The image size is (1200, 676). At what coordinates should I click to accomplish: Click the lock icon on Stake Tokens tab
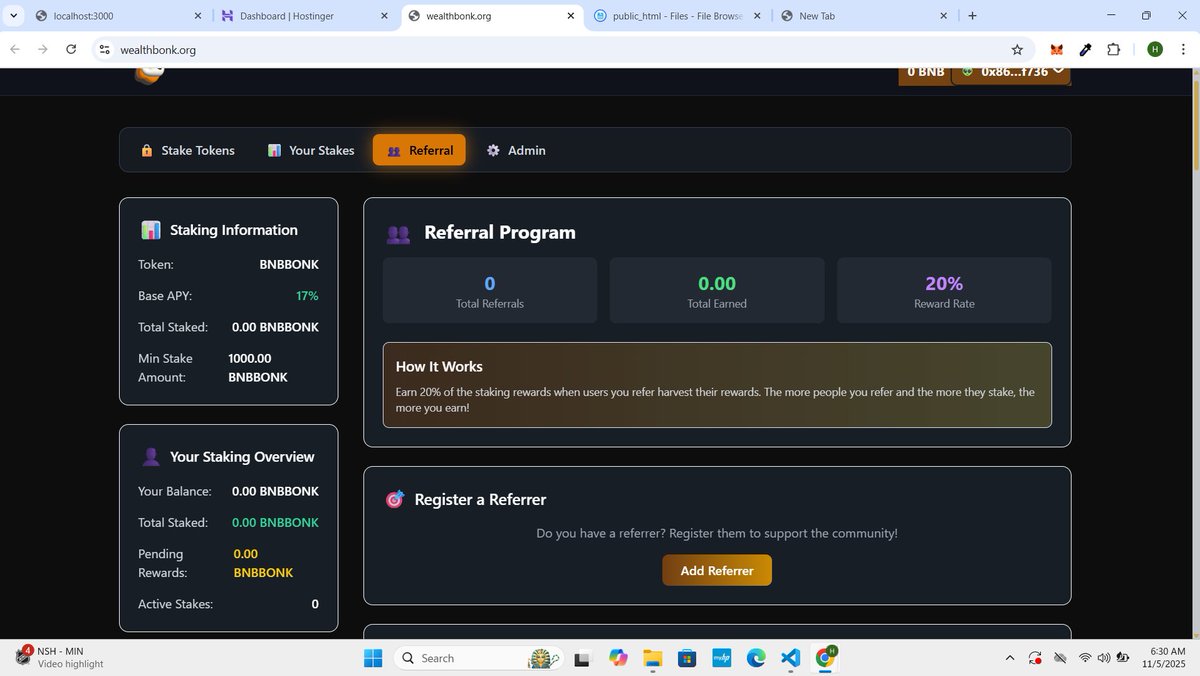click(x=146, y=149)
